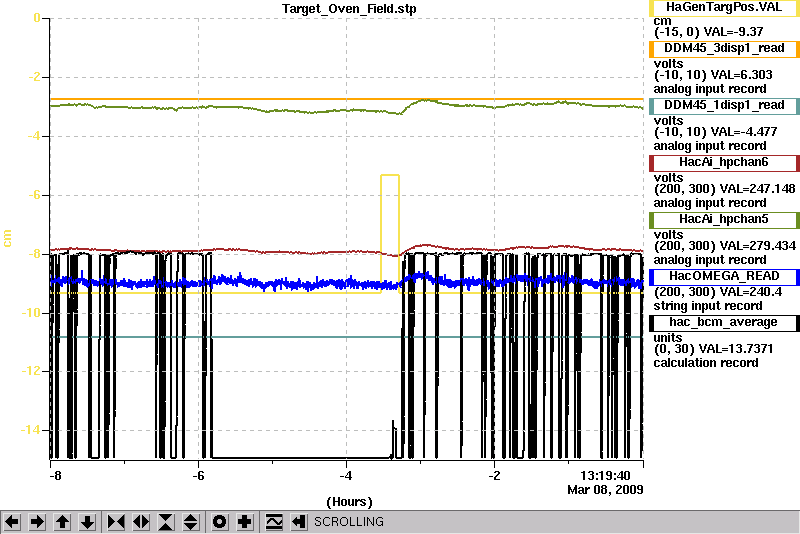Click the '(-15, 0) VAL=-9.37' readout
This screenshot has height=534, width=800.
[709, 32]
